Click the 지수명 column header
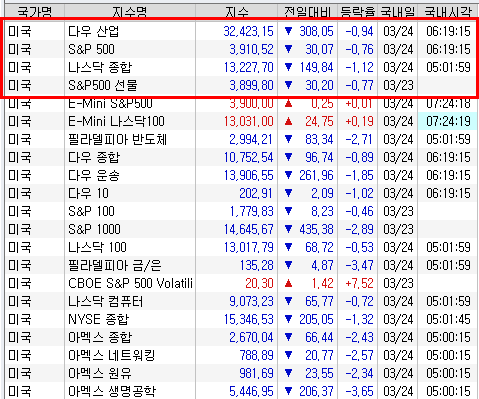 (x=130, y=12)
